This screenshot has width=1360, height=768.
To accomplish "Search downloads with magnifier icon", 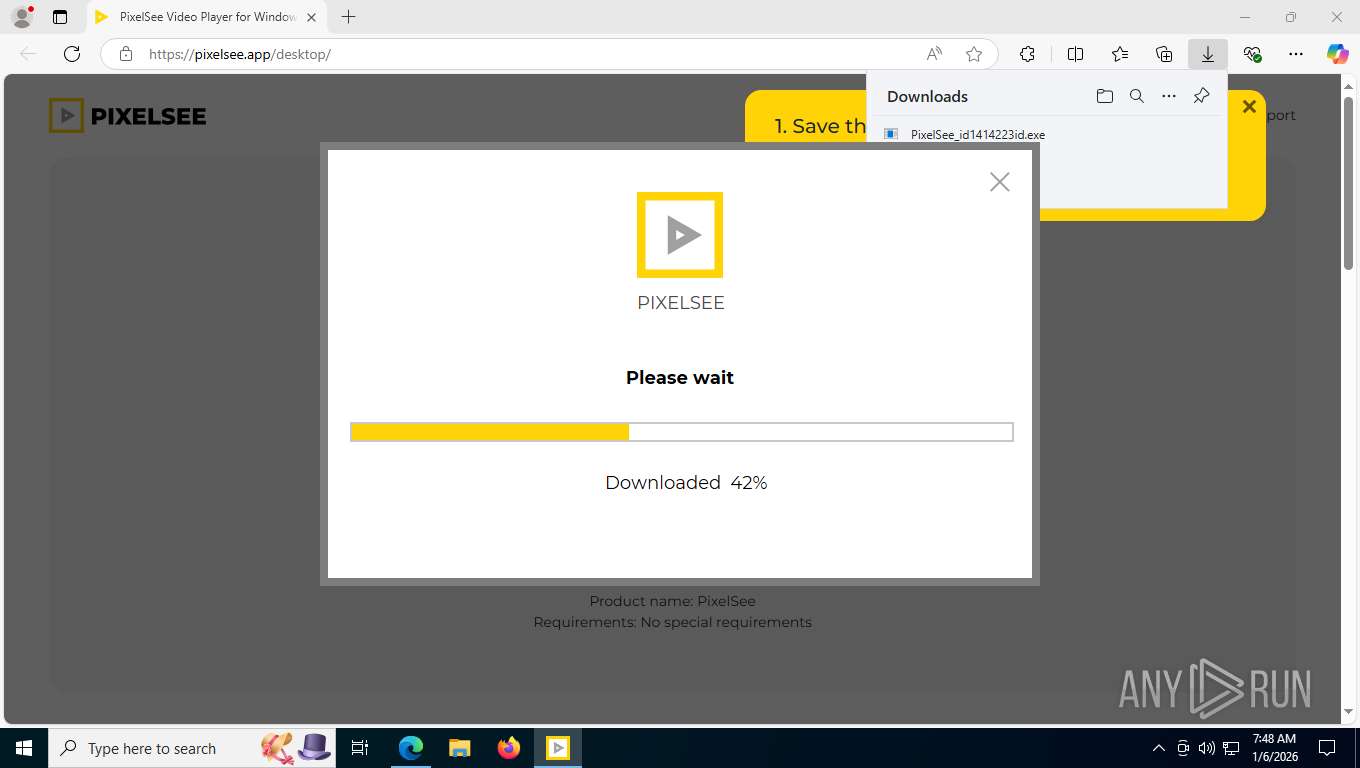I will click(1137, 96).
